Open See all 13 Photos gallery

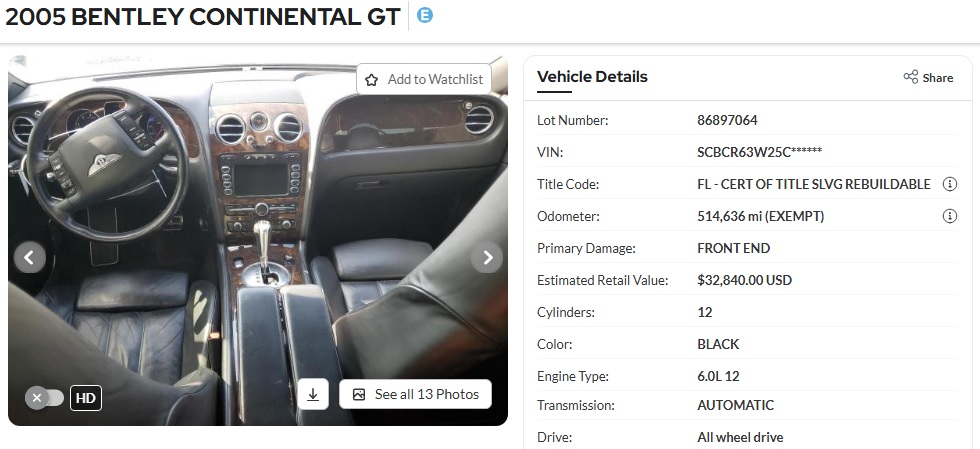click(416, 395)
